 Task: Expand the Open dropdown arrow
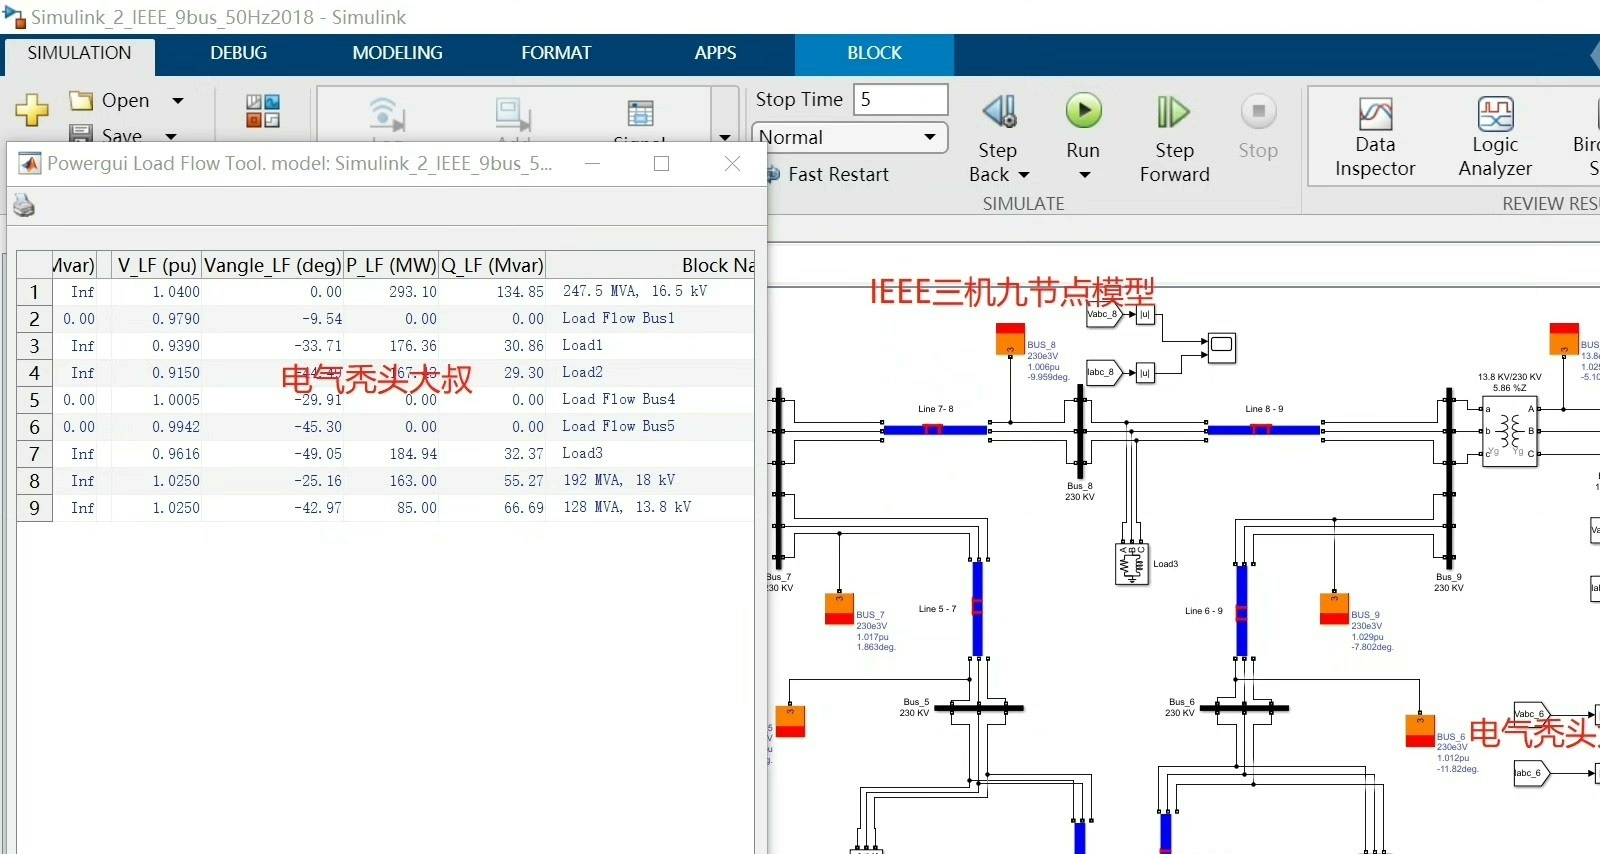click(x=178, y=101)
